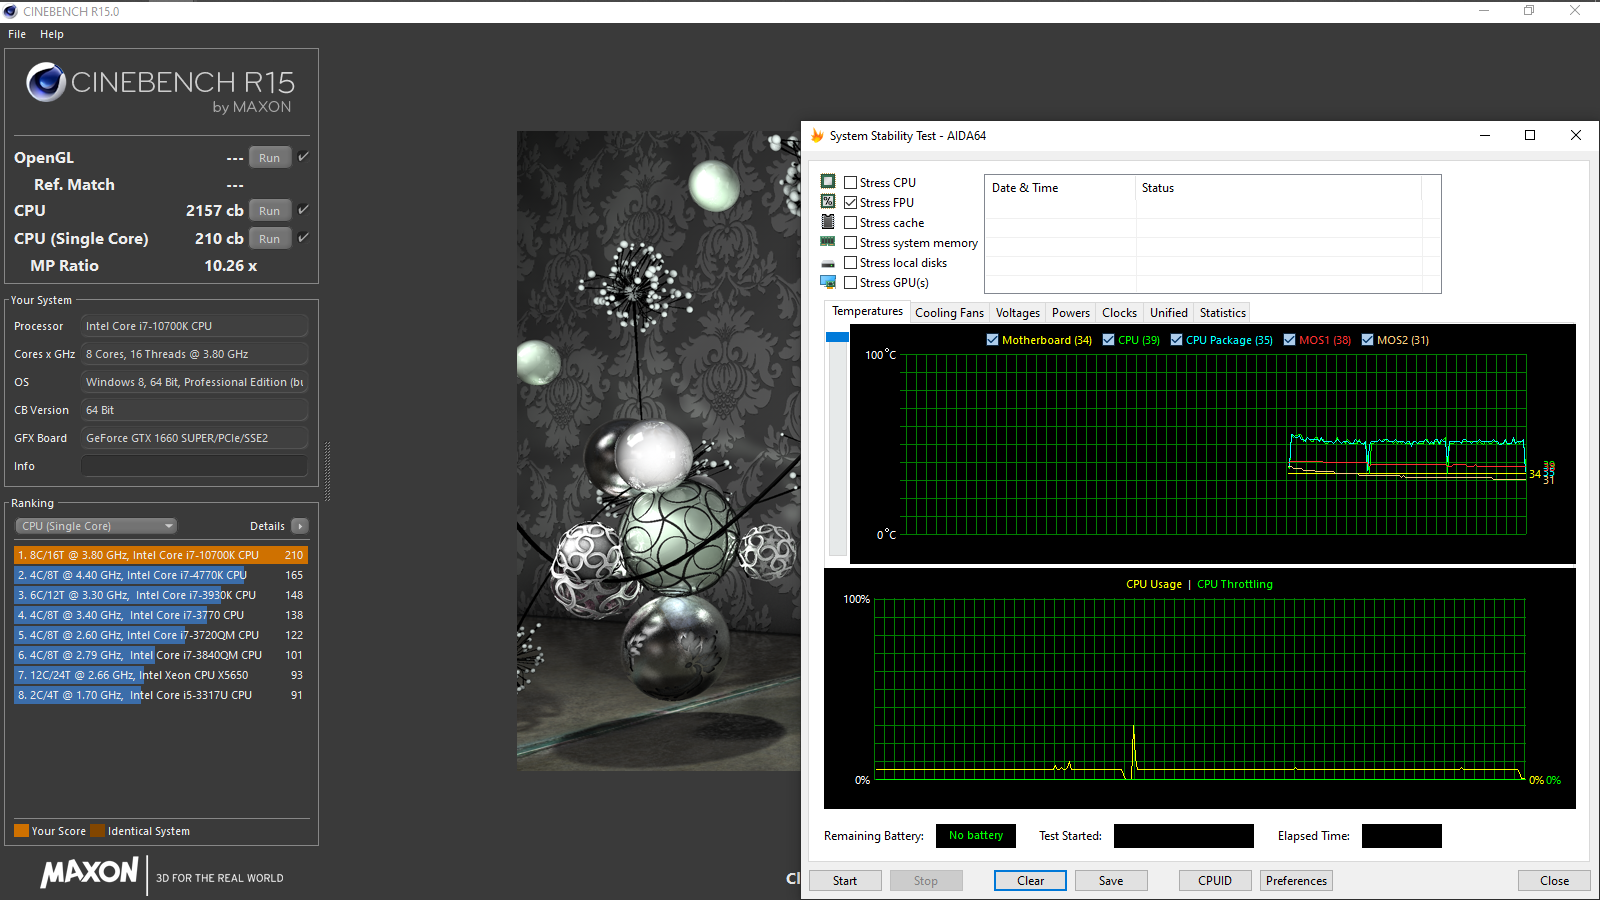1600x900 pixels.
Task: Click the empty Info input field
Action: click(194, 466)
